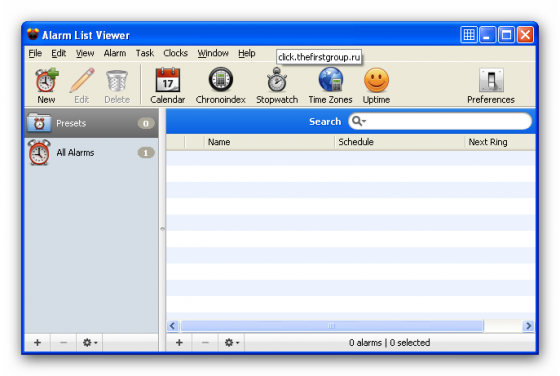Add an alarm with the list plus button
This screenshot has height=376, width=560.
[x=179, y=342]
